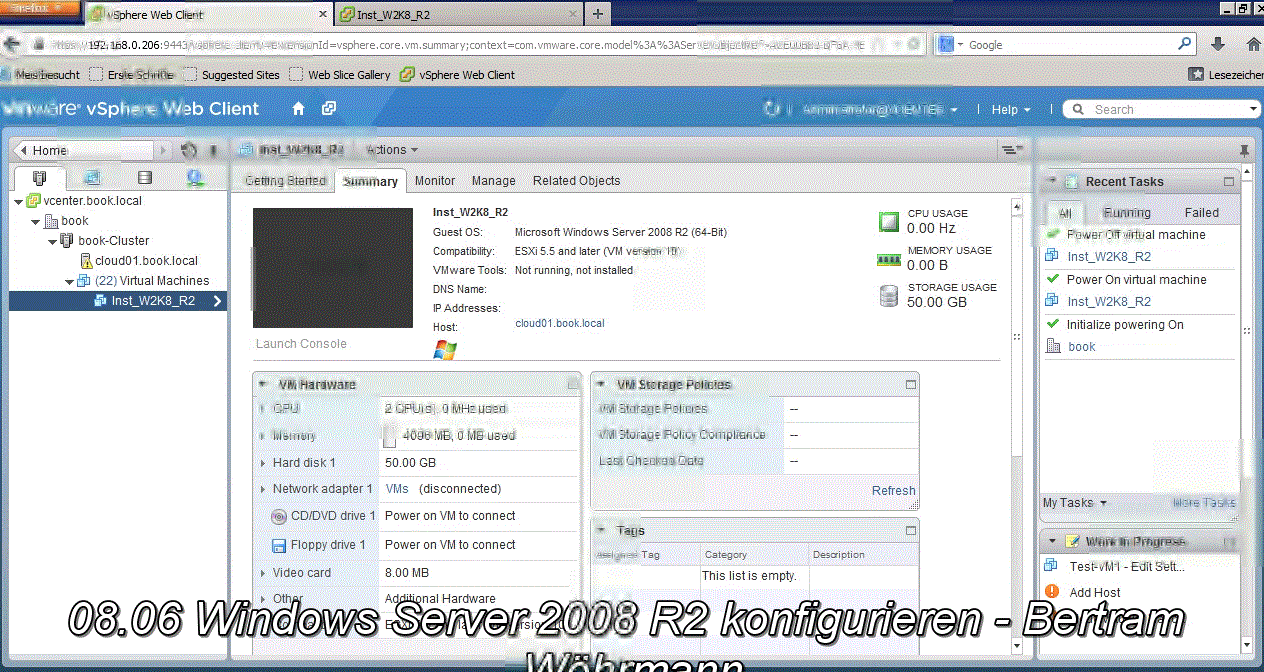
Task: Switch to the Manage tab
Action: 494,181
